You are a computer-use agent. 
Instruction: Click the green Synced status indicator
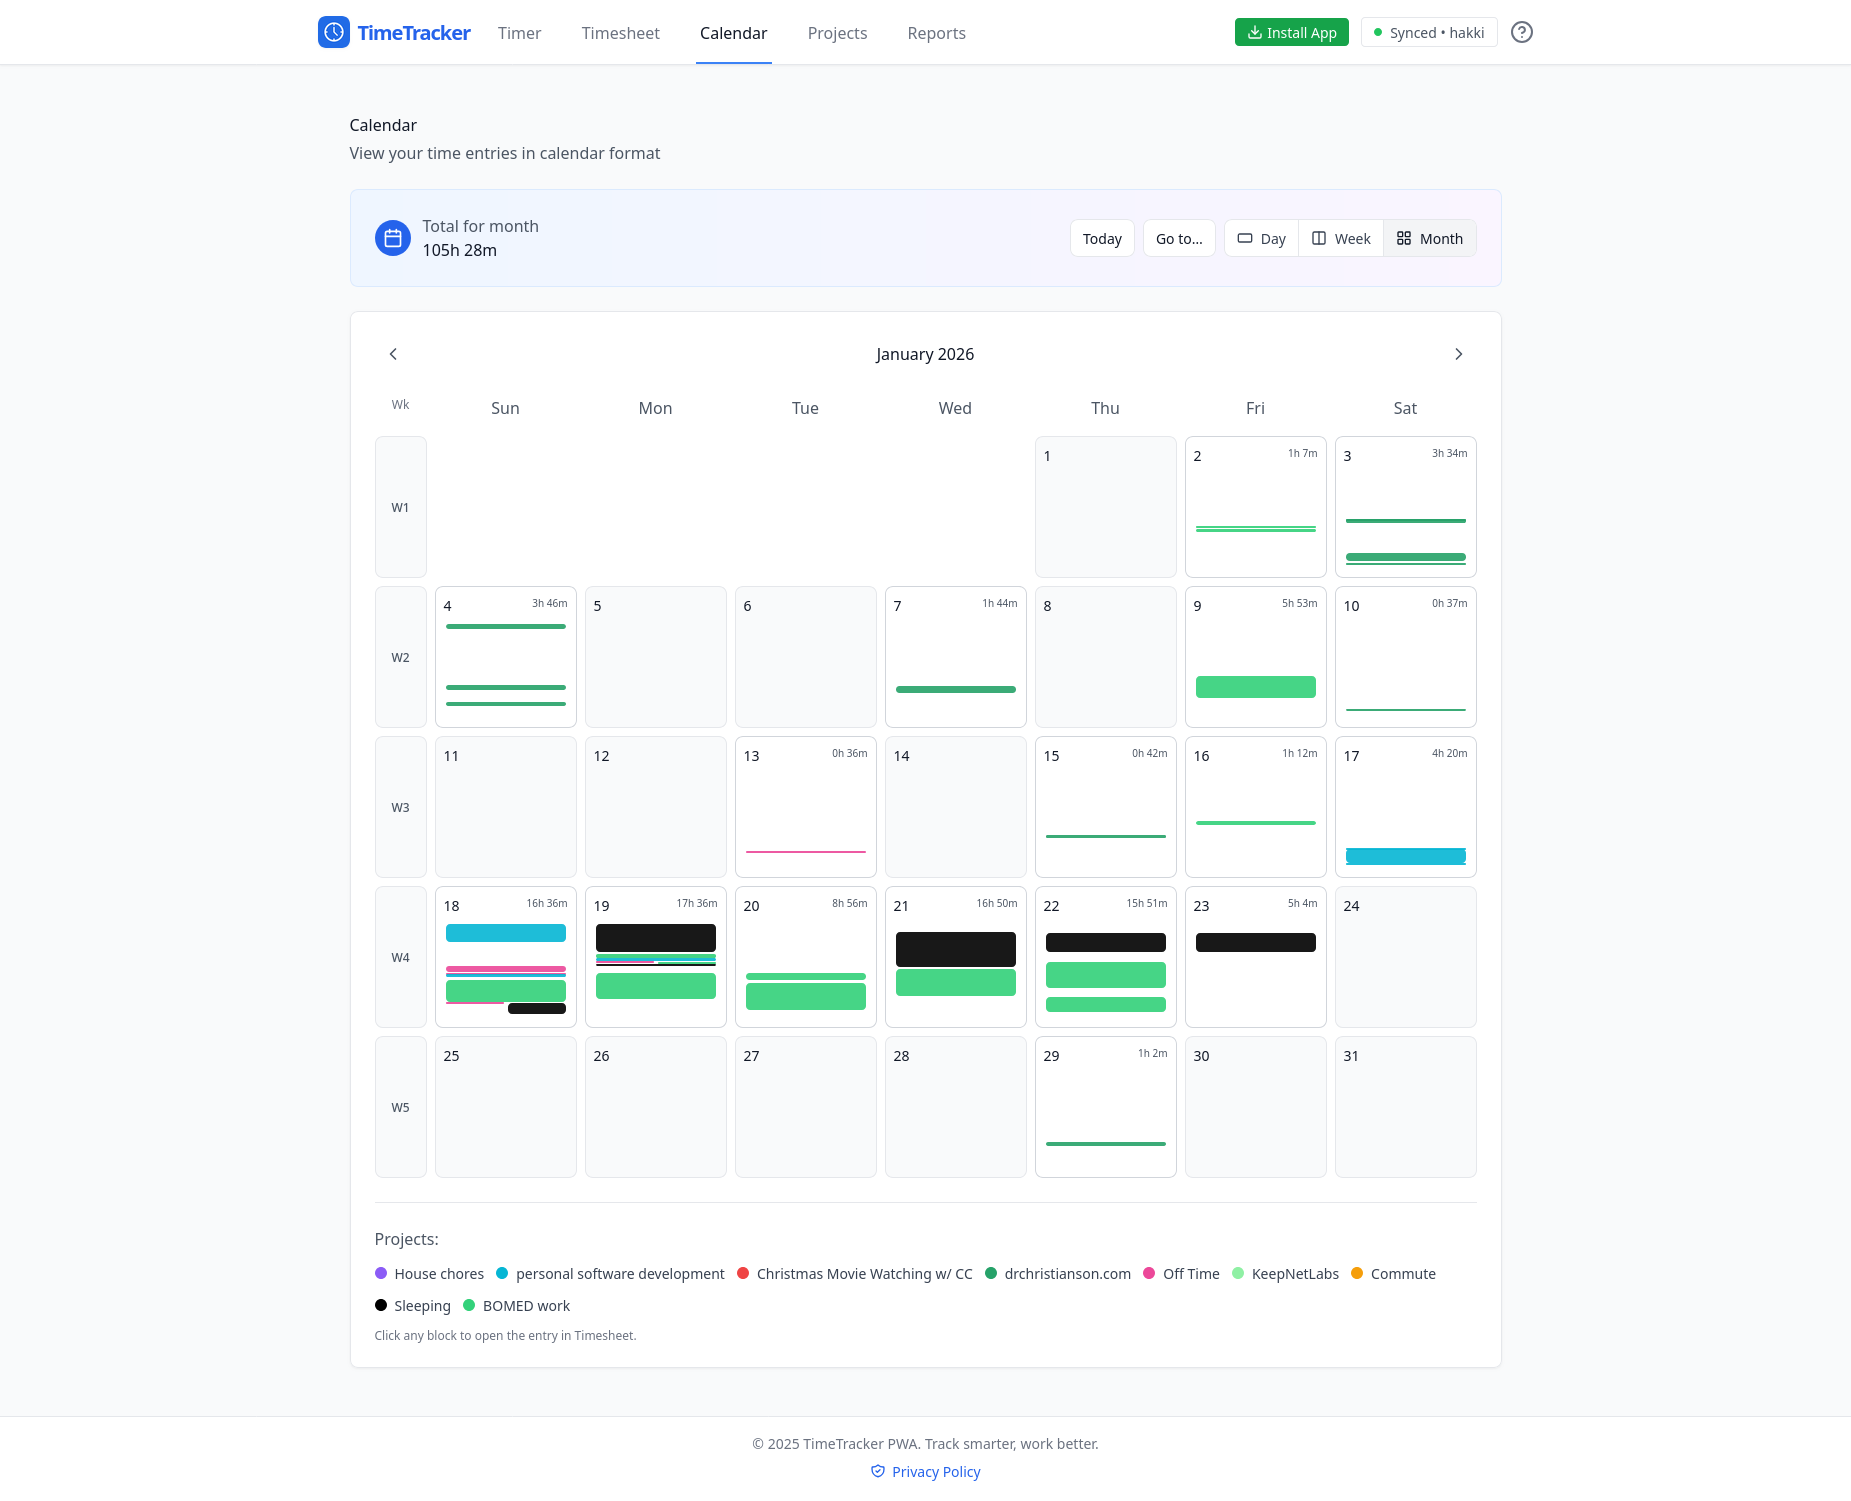click(x=1379, y=32)
